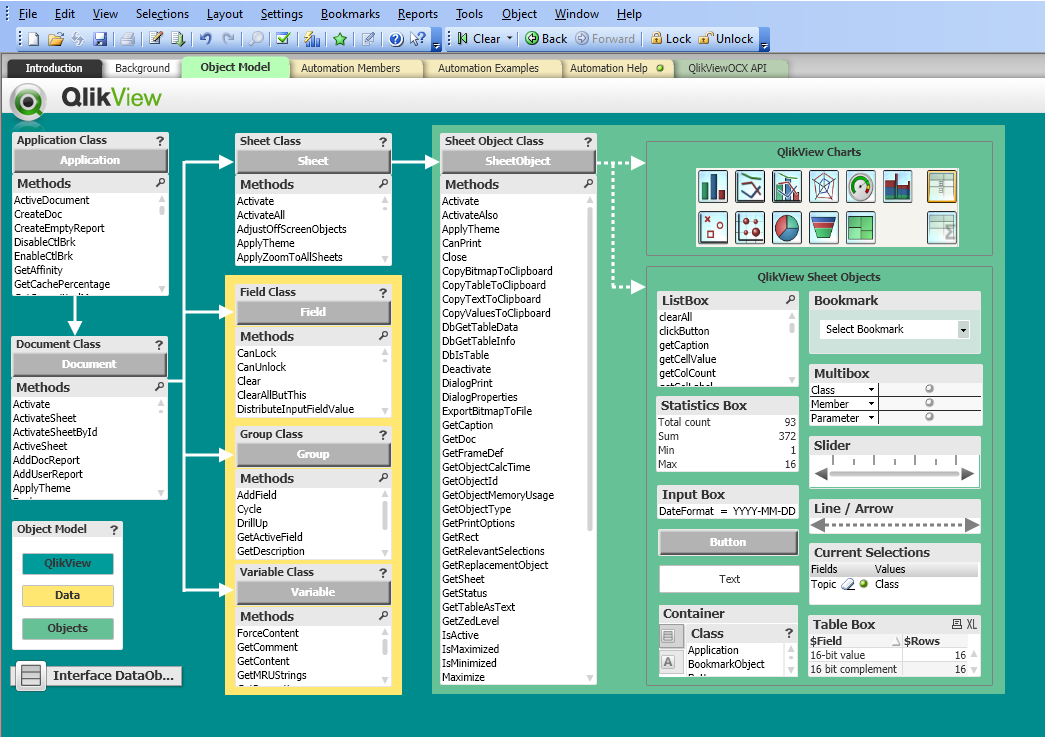1045x737 pixels.
Task: Expand the Multibox Member dropdown arrow
Action: [871, 404]
